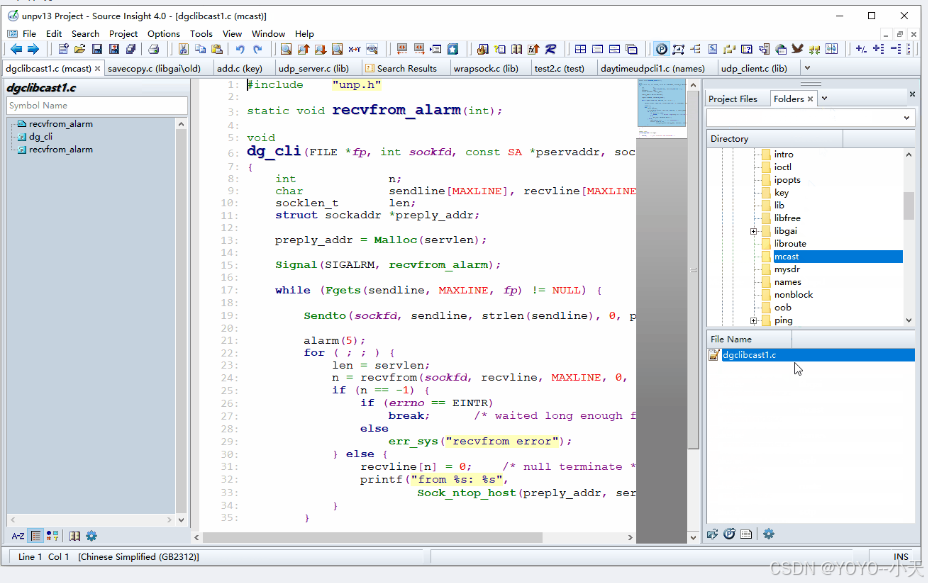
Task: Open the Options menu
Action: [x=163, y=34]
